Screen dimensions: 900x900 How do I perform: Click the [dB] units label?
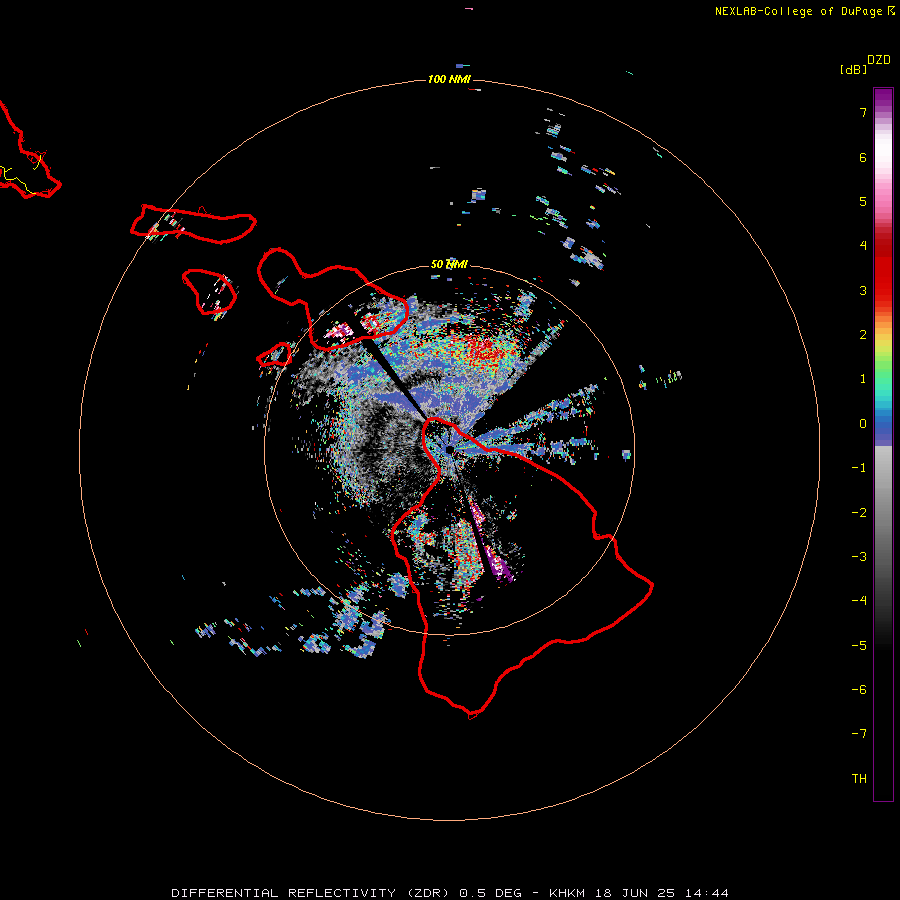[x=854, y=69]
